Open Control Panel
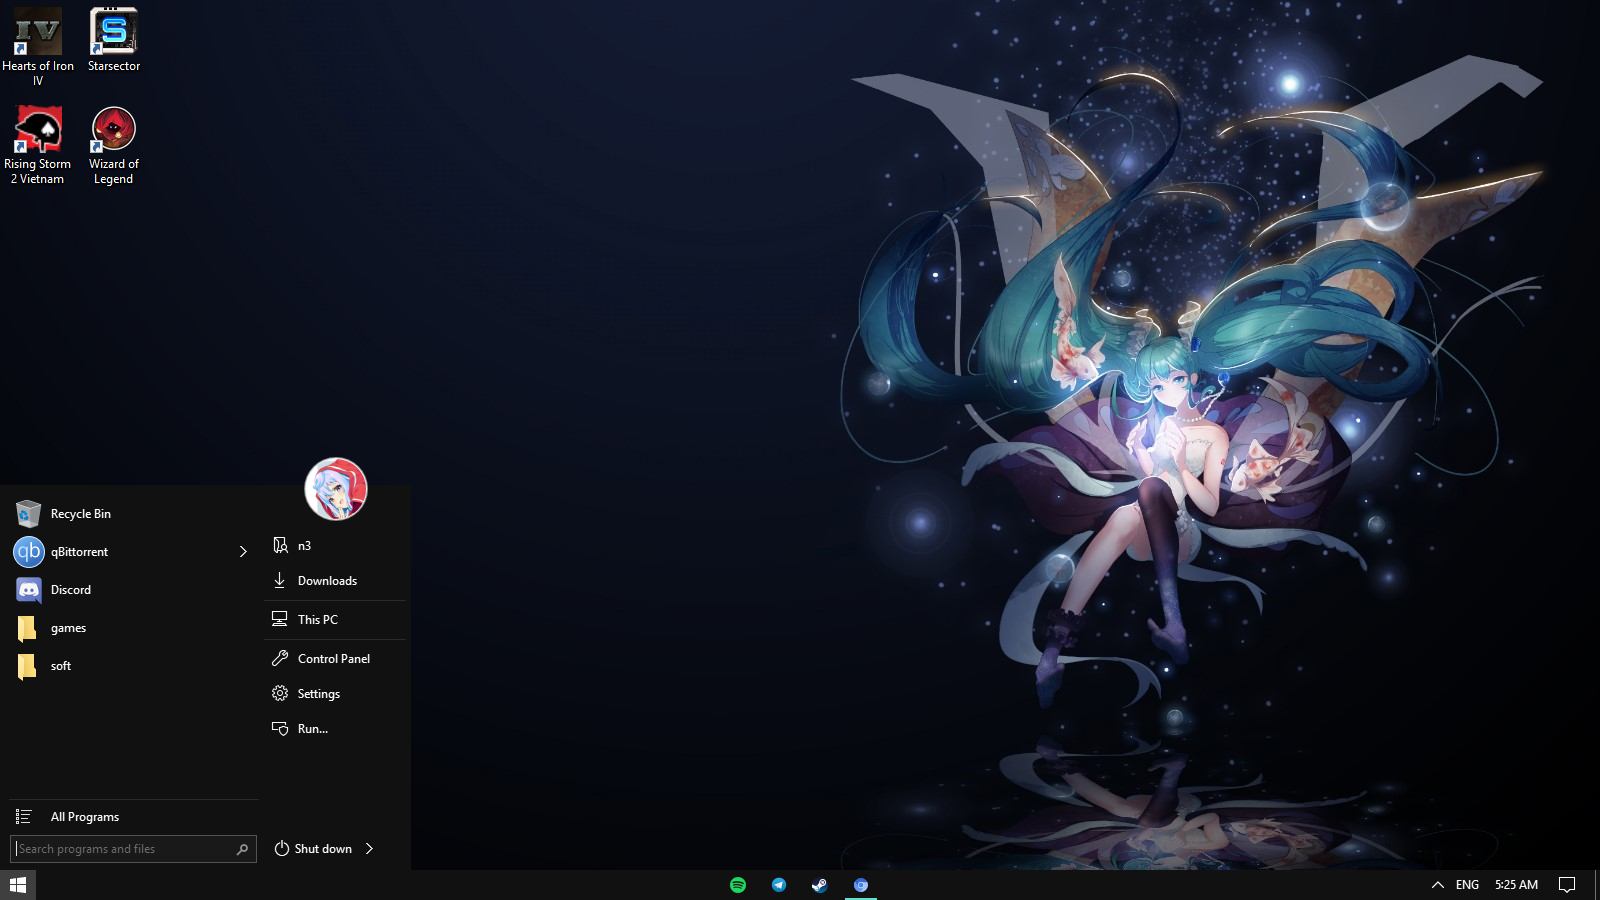The image size is (1600, 900). coord(335,659)
